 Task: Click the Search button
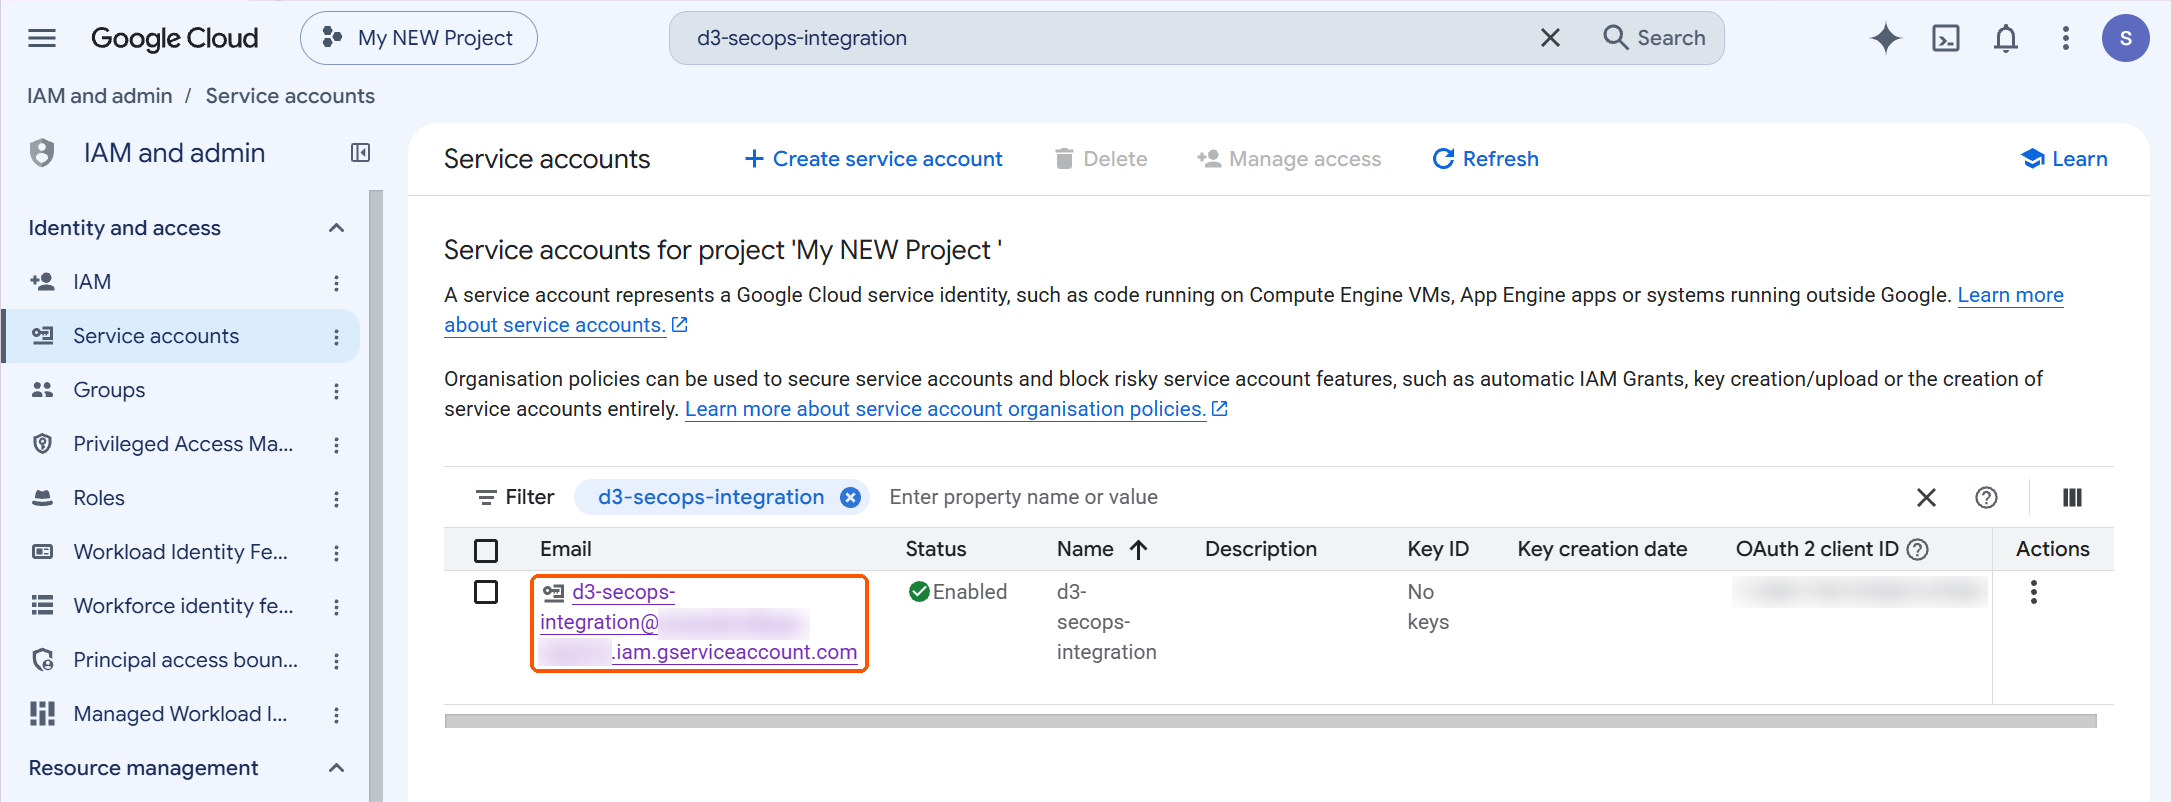point(1655,38)
